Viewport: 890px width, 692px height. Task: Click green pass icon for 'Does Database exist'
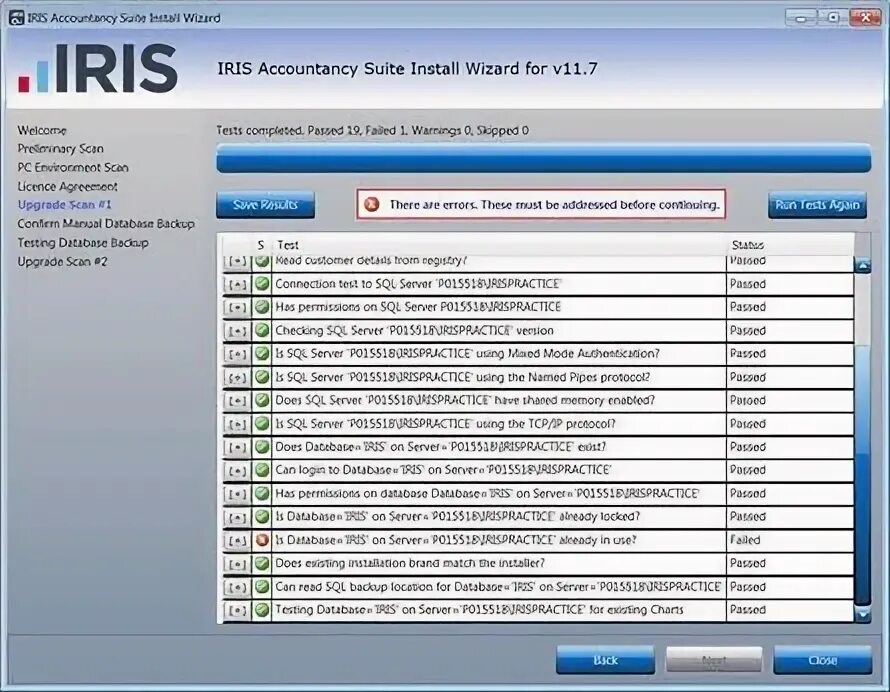[262, 446]
